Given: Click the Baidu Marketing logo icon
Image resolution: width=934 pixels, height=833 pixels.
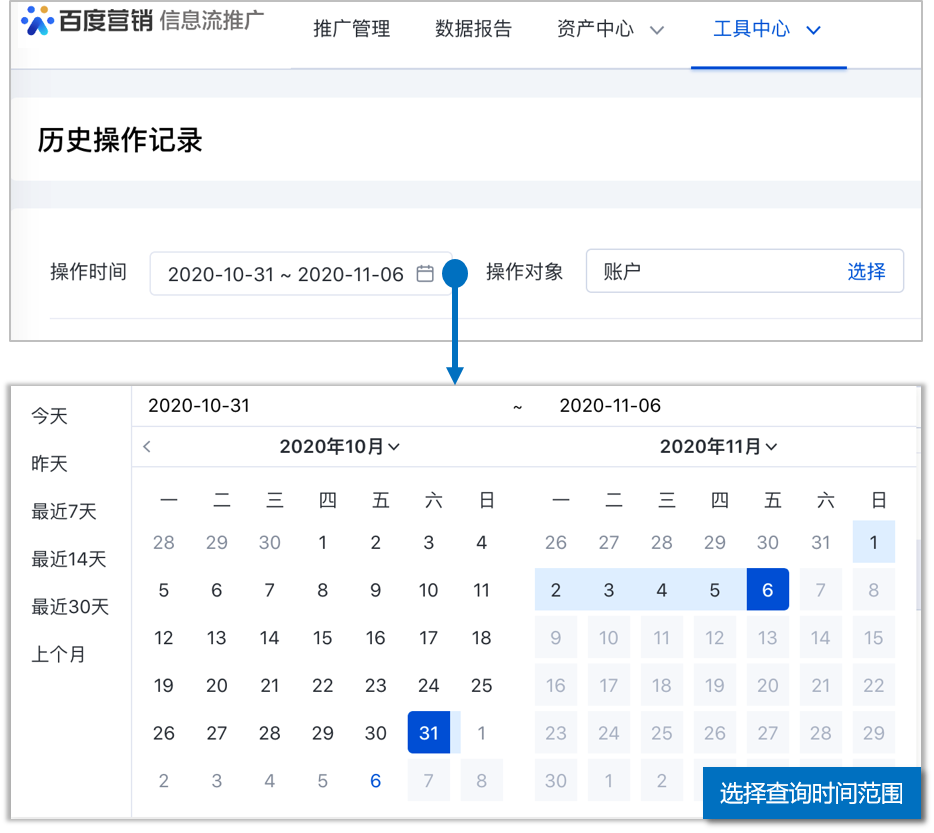Looking at the screenshot, I should pos(38,20).
